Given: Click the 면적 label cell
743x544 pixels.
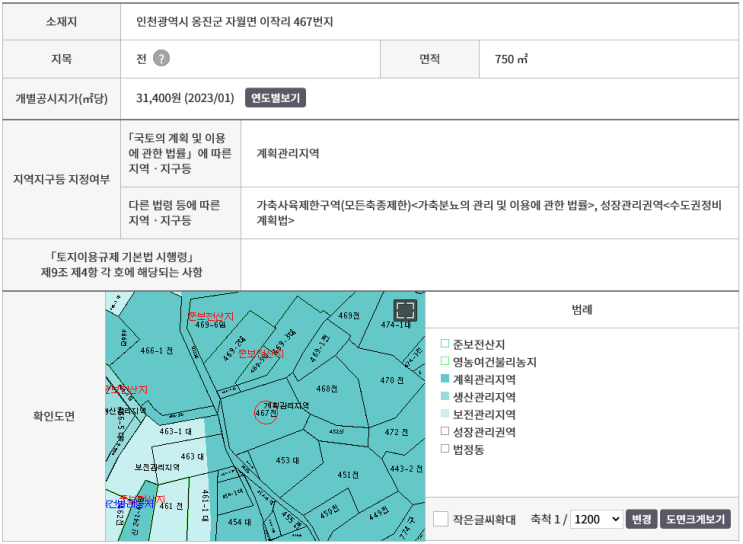Looking at the screenshot, I should click(x=430, y=59).
